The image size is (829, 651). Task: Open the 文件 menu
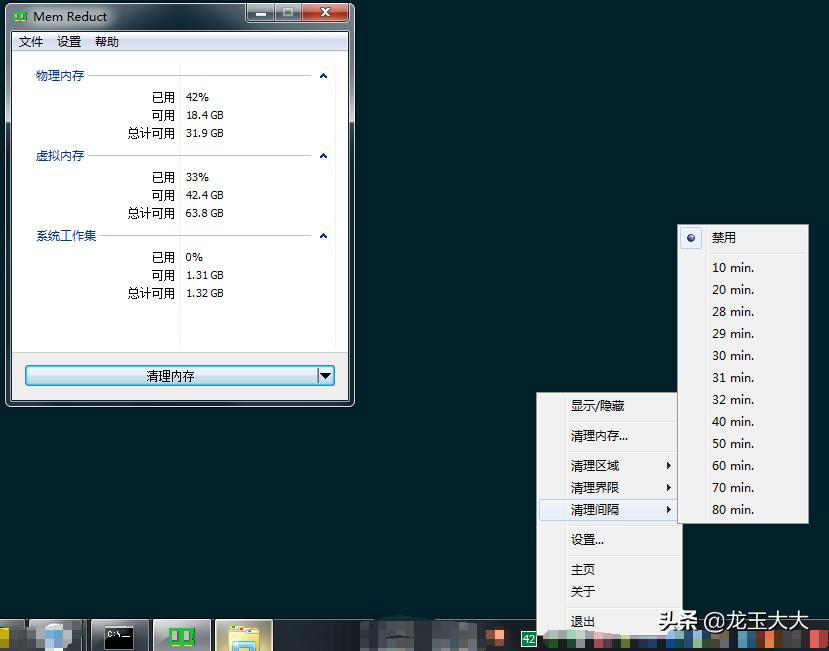click(30, 41)
